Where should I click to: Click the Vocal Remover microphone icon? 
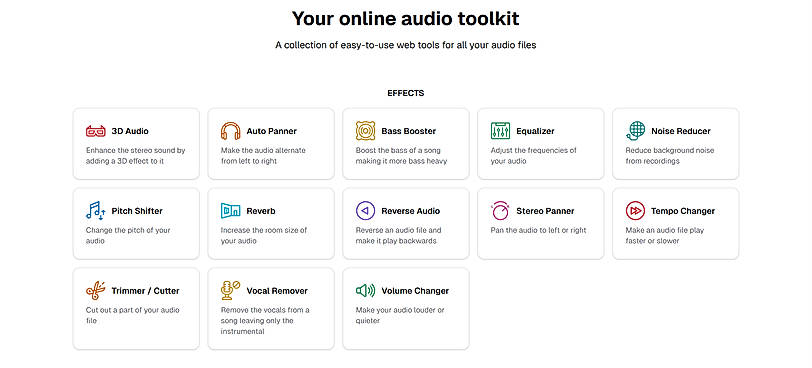click(230, 290)
